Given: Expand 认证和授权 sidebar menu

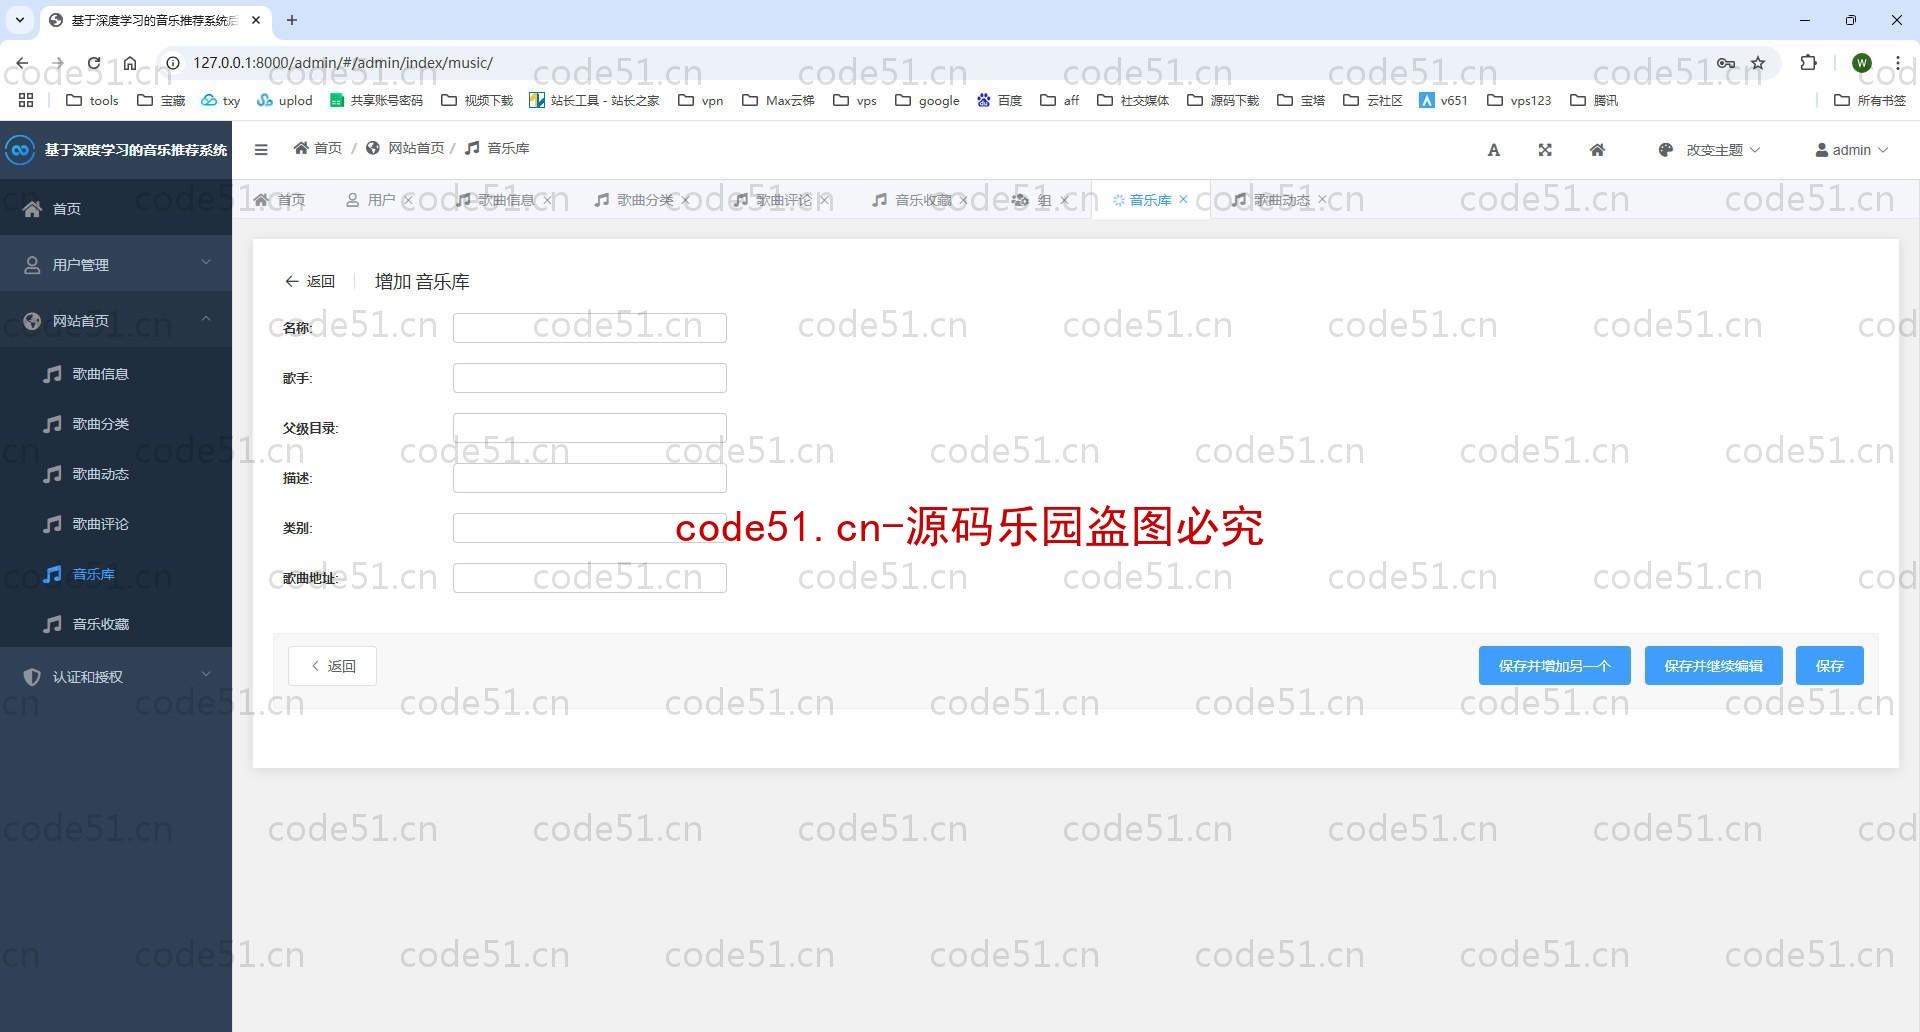Looking at the screenshot, I should click(116, 676).
